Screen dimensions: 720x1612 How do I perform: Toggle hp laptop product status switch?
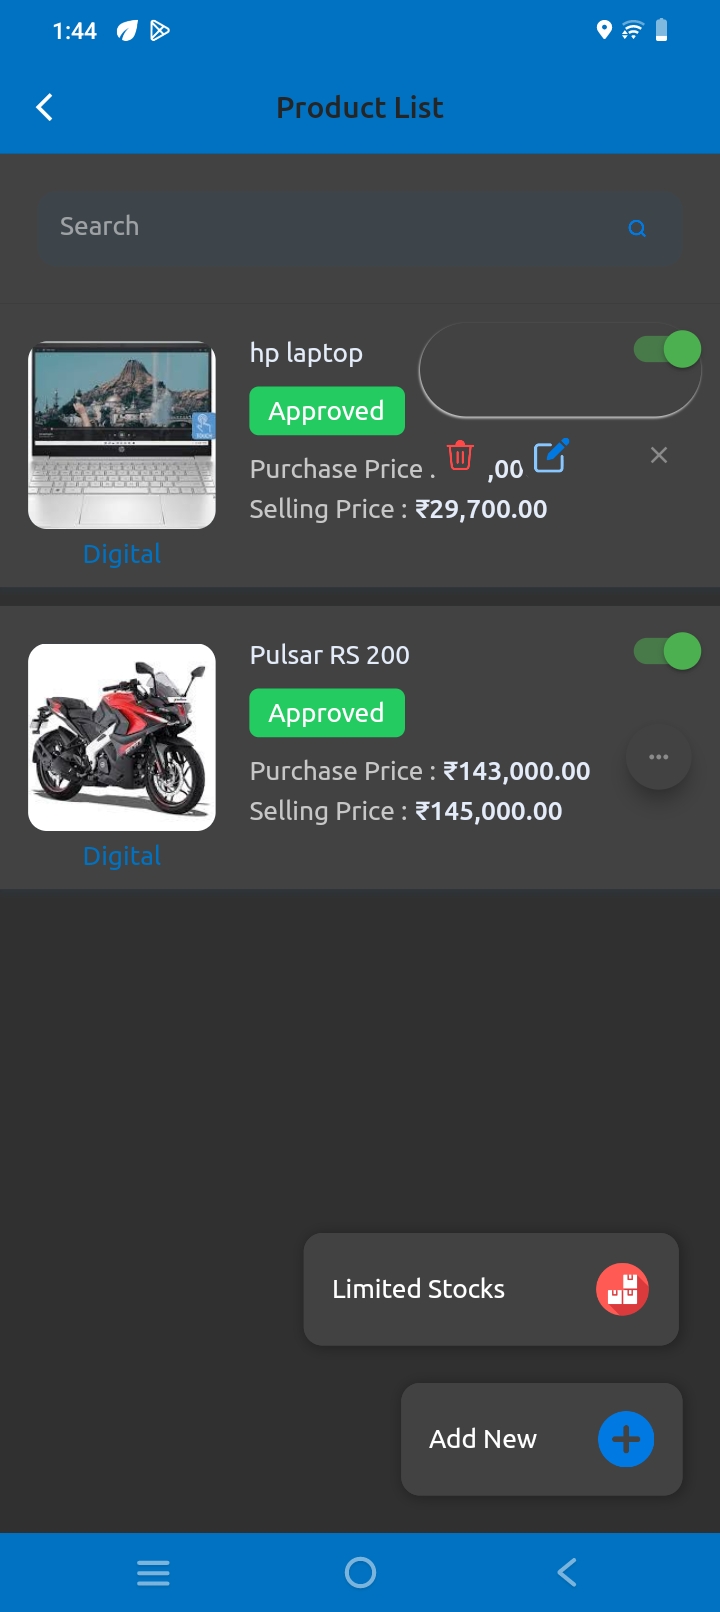pyautogui.click(x=668, y=350)
